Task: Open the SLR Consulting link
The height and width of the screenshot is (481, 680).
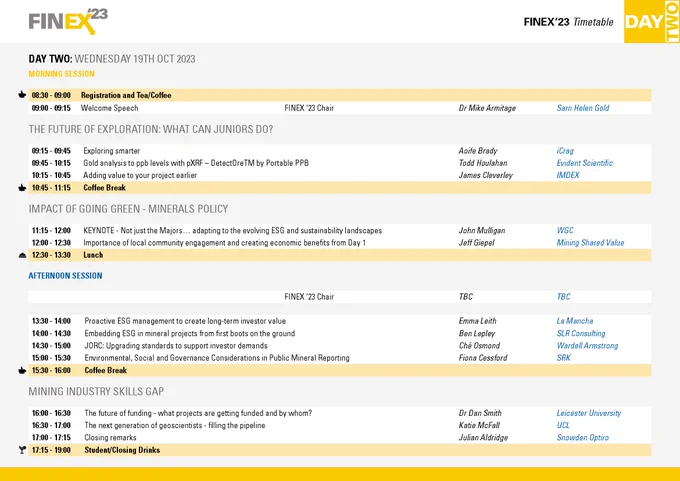Action: coord(581,334)
